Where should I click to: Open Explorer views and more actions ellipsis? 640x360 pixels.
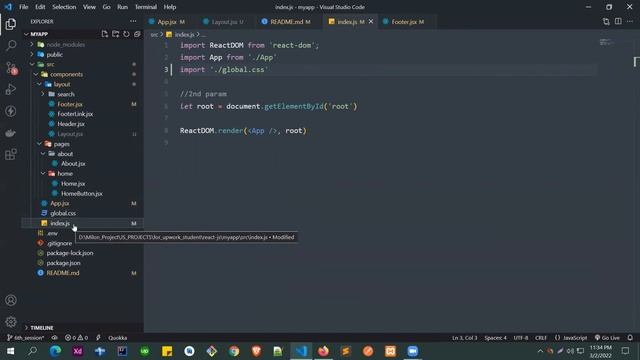[x=133, y=21]
